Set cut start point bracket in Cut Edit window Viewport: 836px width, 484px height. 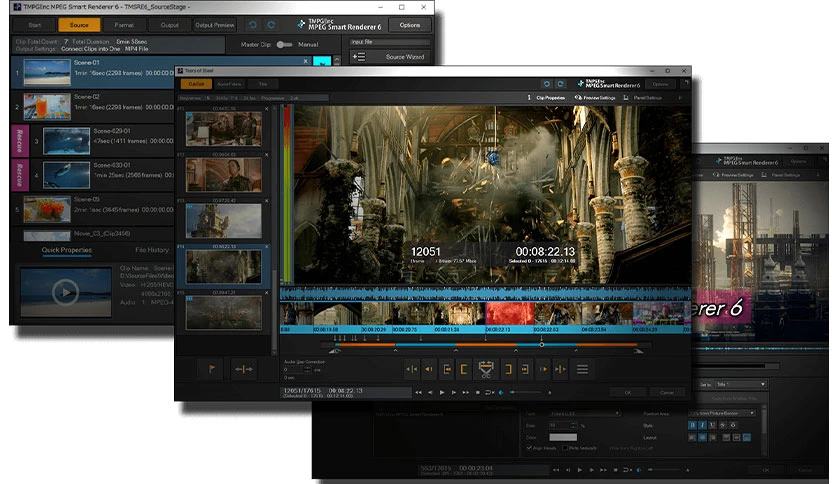(464, 369)
